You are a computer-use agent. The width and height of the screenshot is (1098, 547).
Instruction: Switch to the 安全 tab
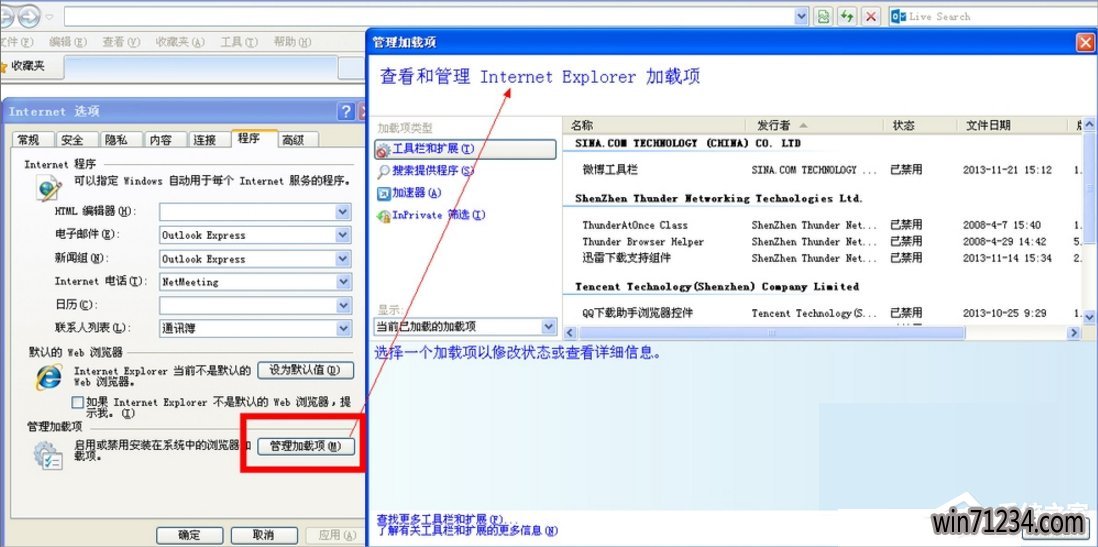(72, 140)
